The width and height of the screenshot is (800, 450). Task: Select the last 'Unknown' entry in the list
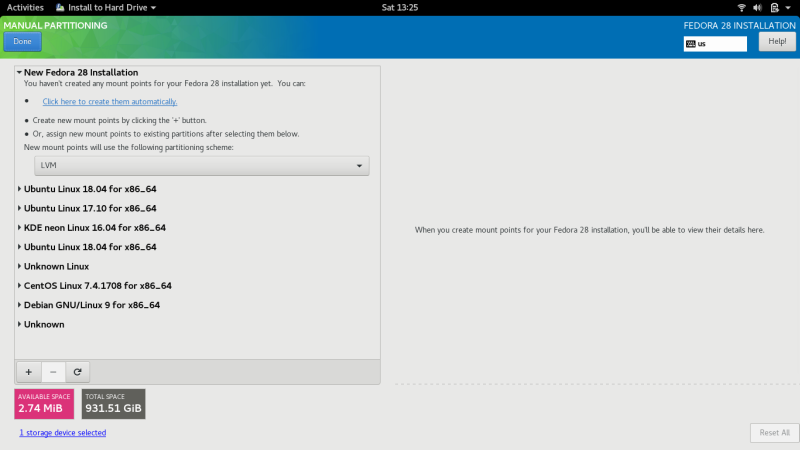coord(44,324)
